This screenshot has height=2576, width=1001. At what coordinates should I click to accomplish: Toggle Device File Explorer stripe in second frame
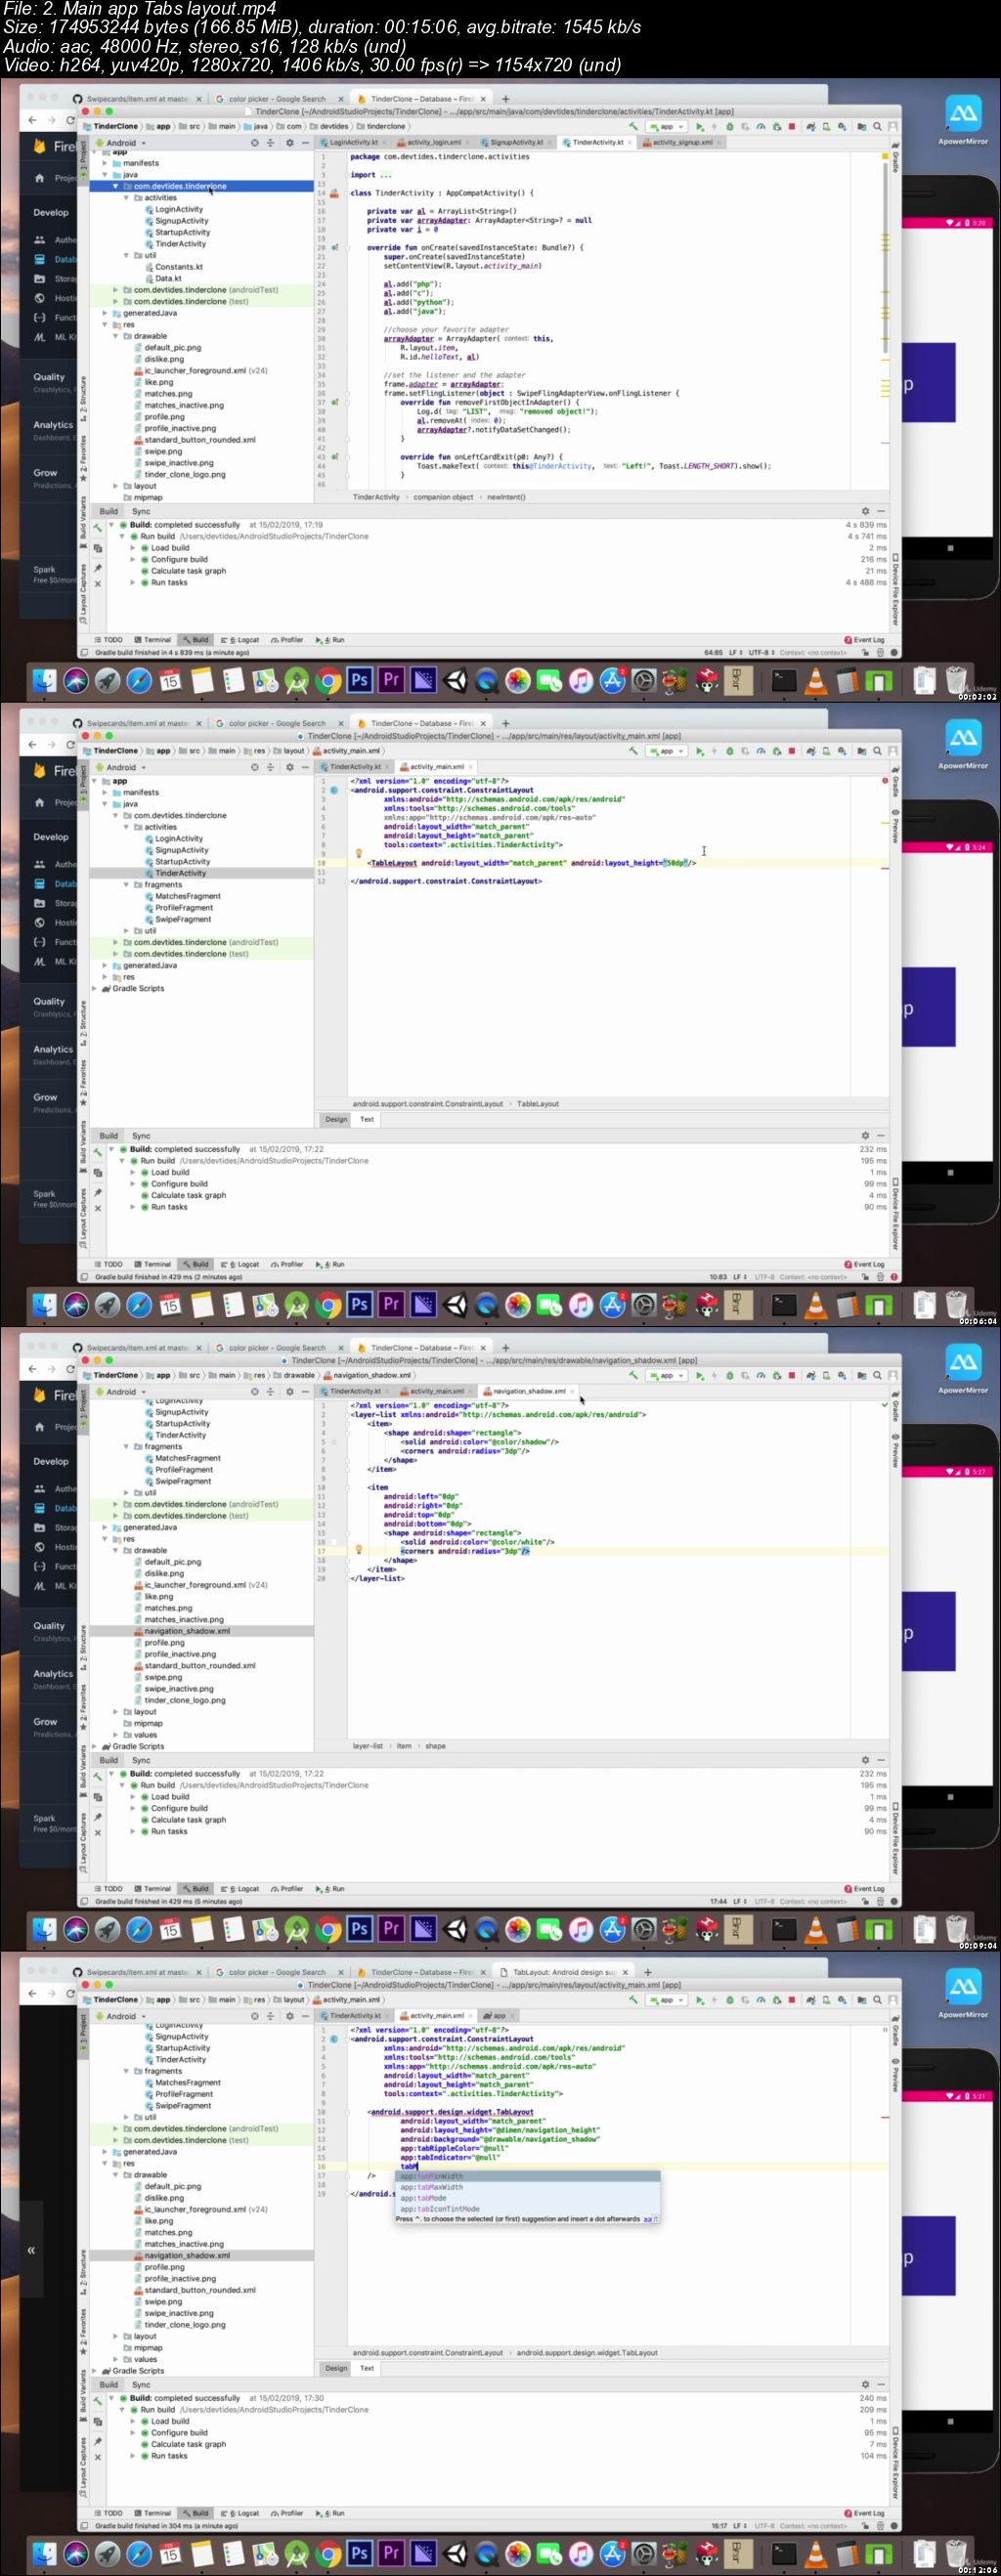point(895,1214)
